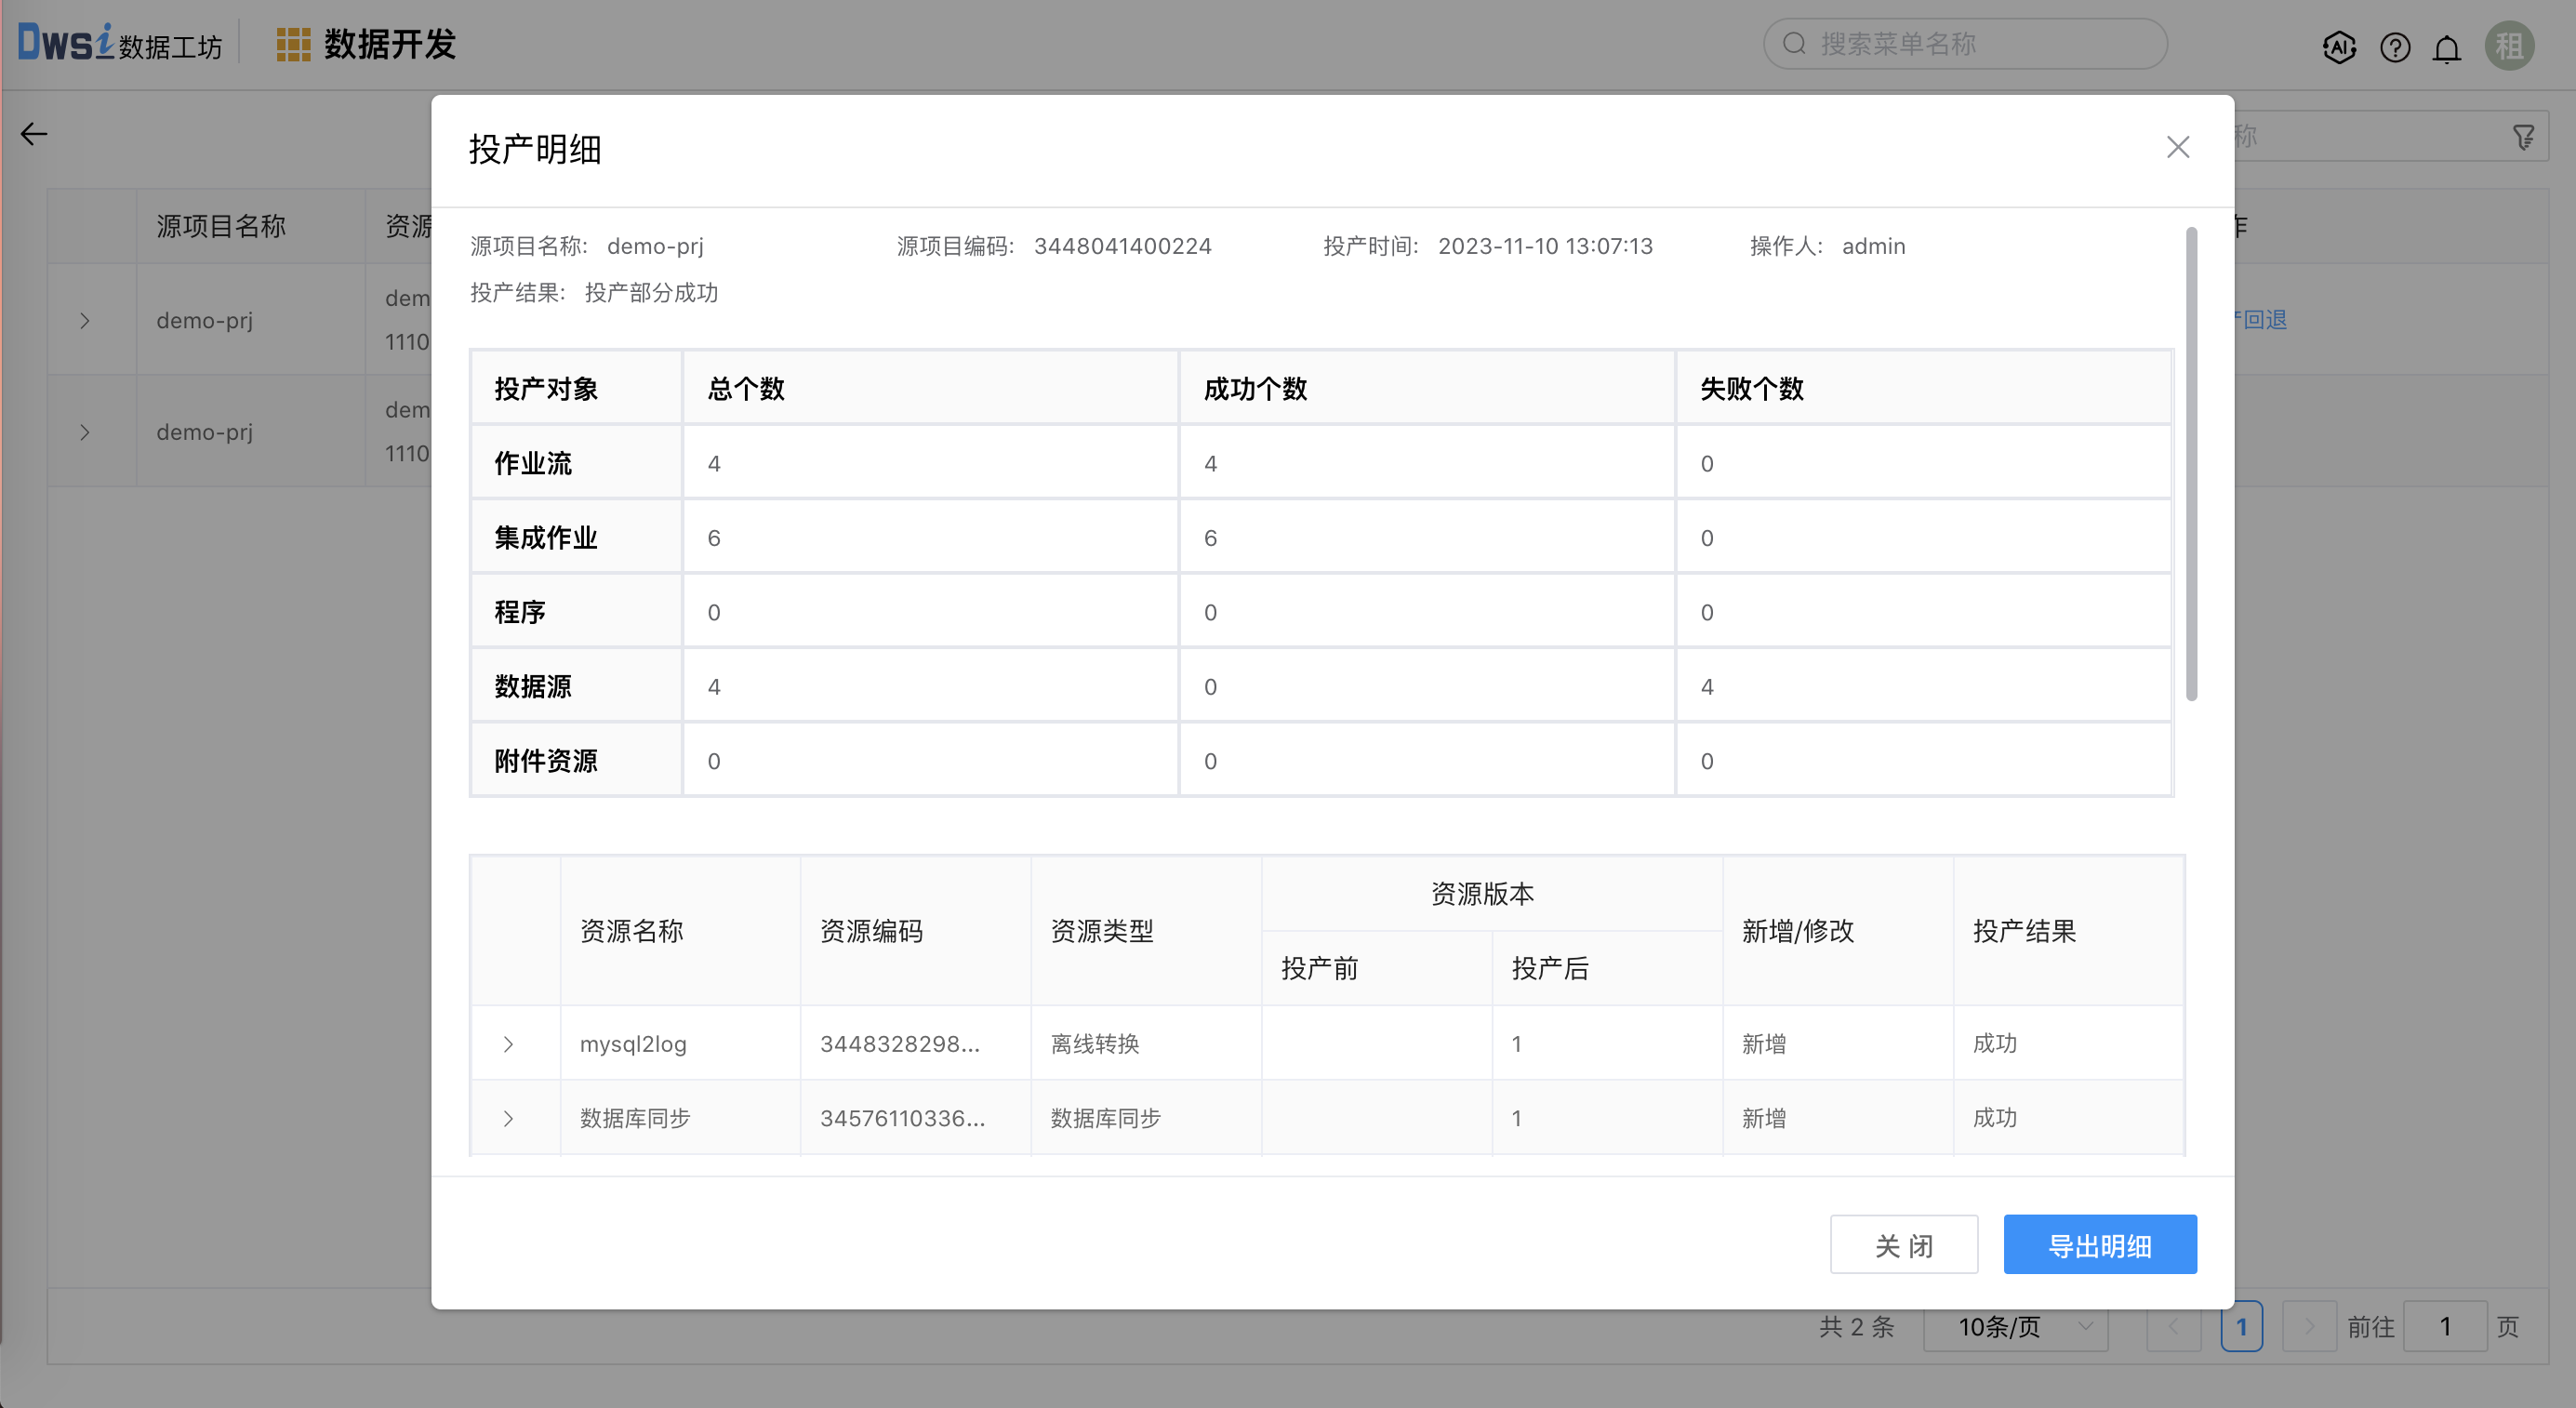Click the 关闭 button
2576x1408 pixels.
click(x=1903, y=1245)
